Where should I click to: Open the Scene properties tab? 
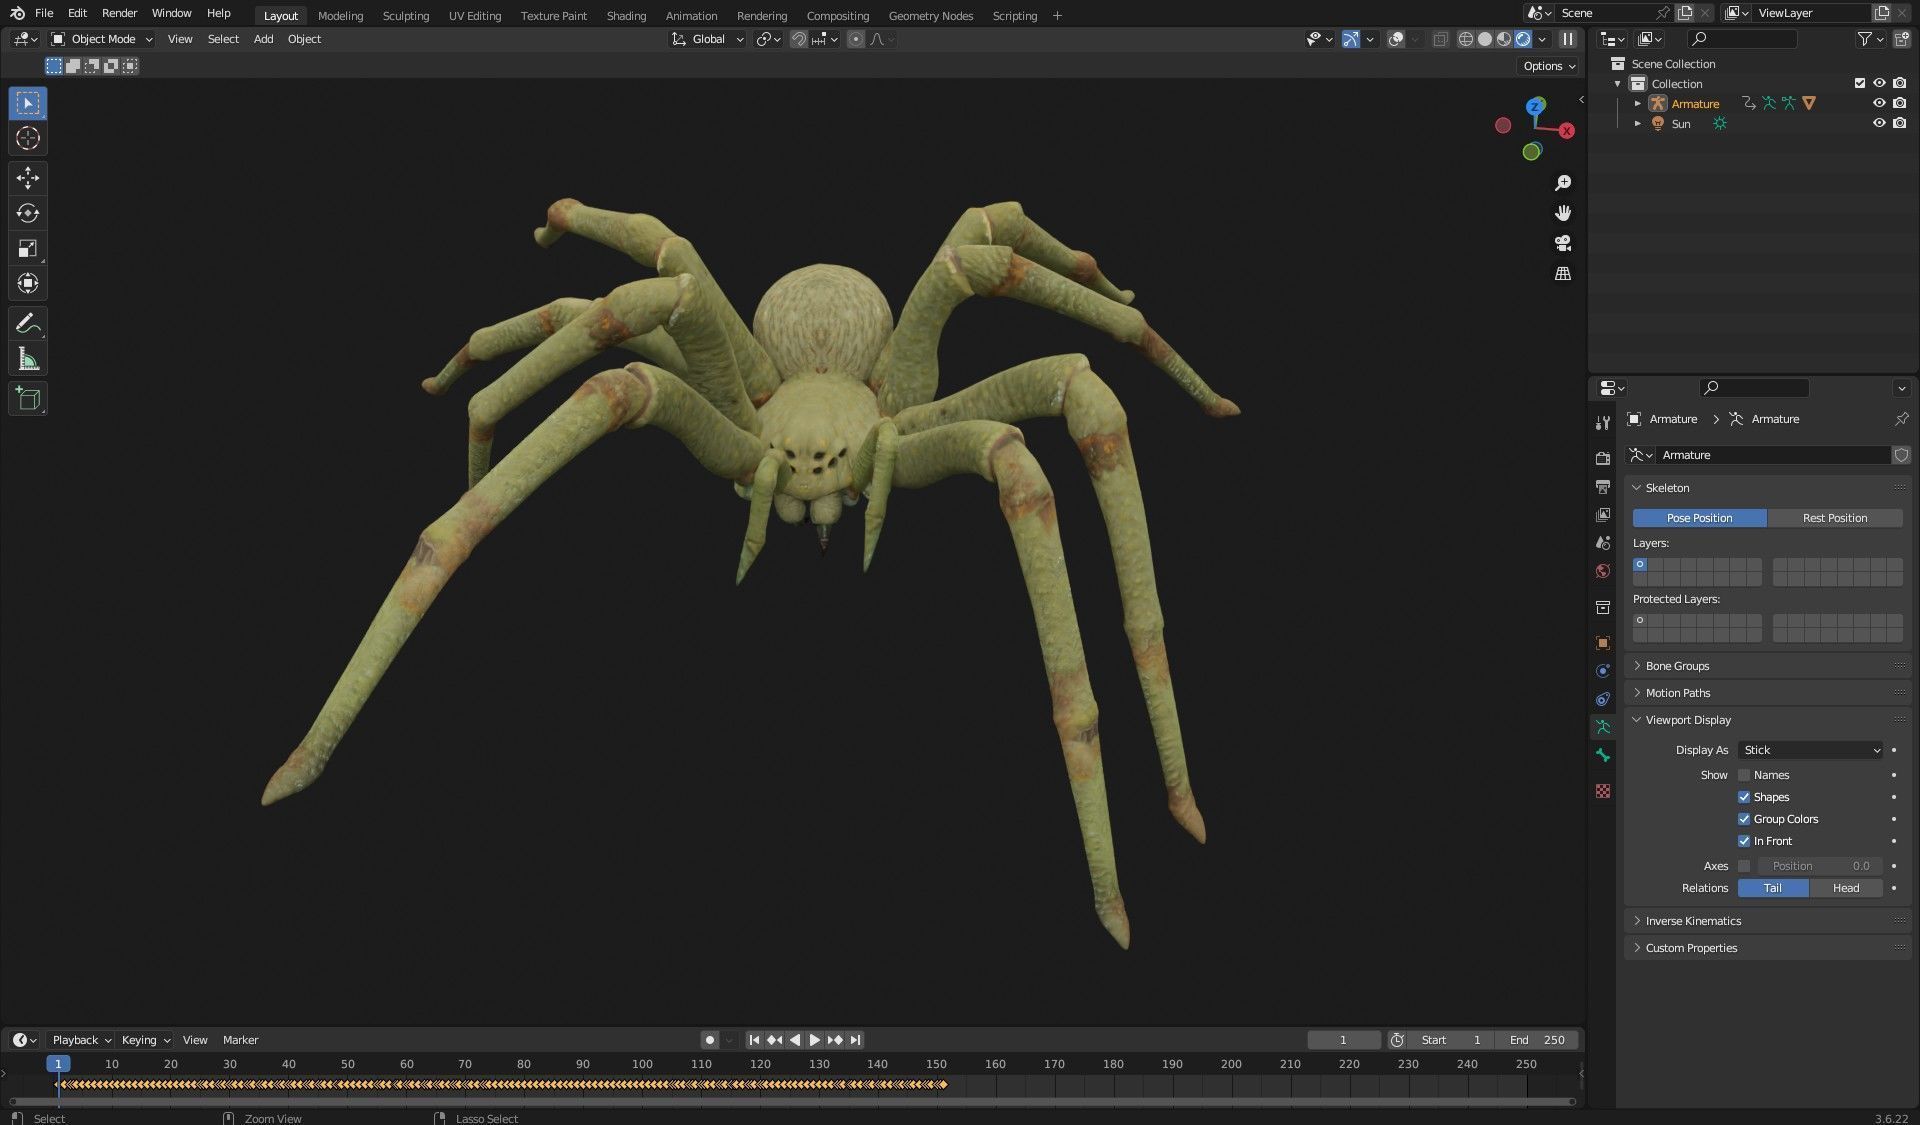tap(1603, 543)
